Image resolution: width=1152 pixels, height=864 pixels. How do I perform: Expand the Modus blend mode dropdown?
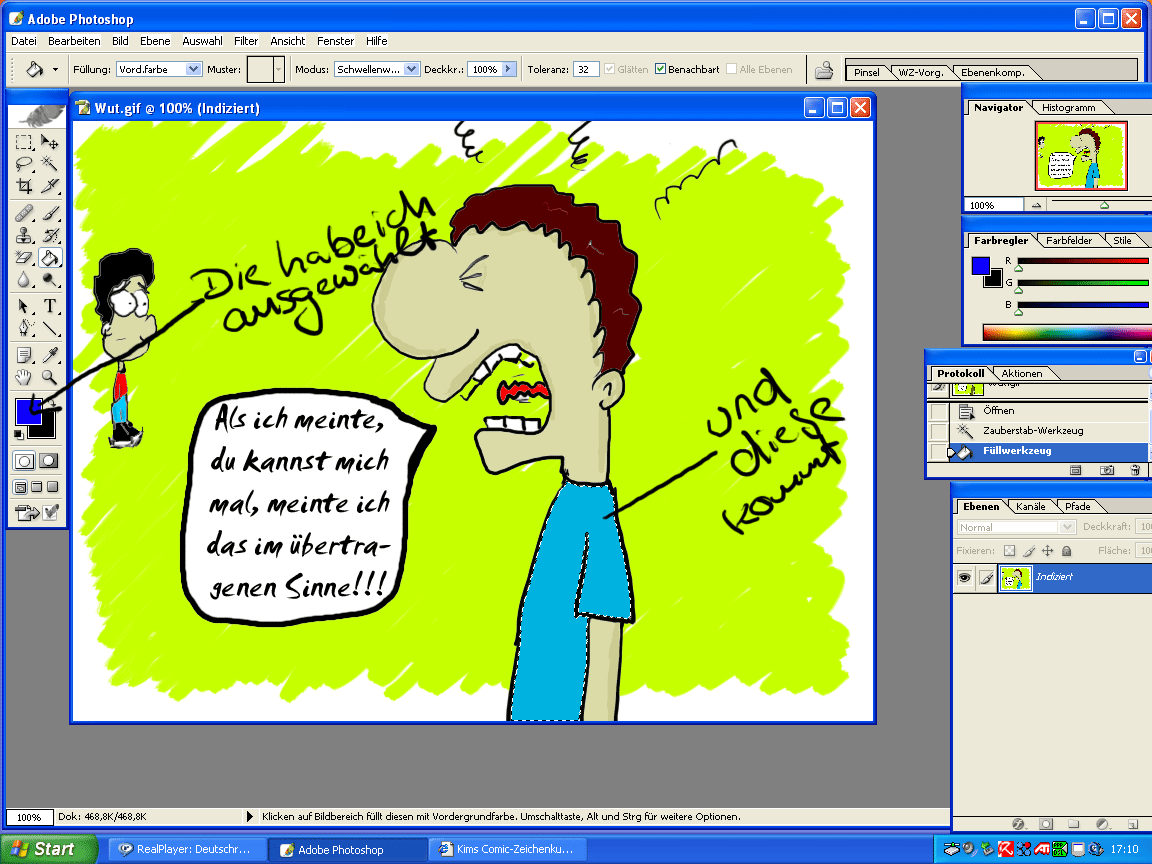[412, 70]
